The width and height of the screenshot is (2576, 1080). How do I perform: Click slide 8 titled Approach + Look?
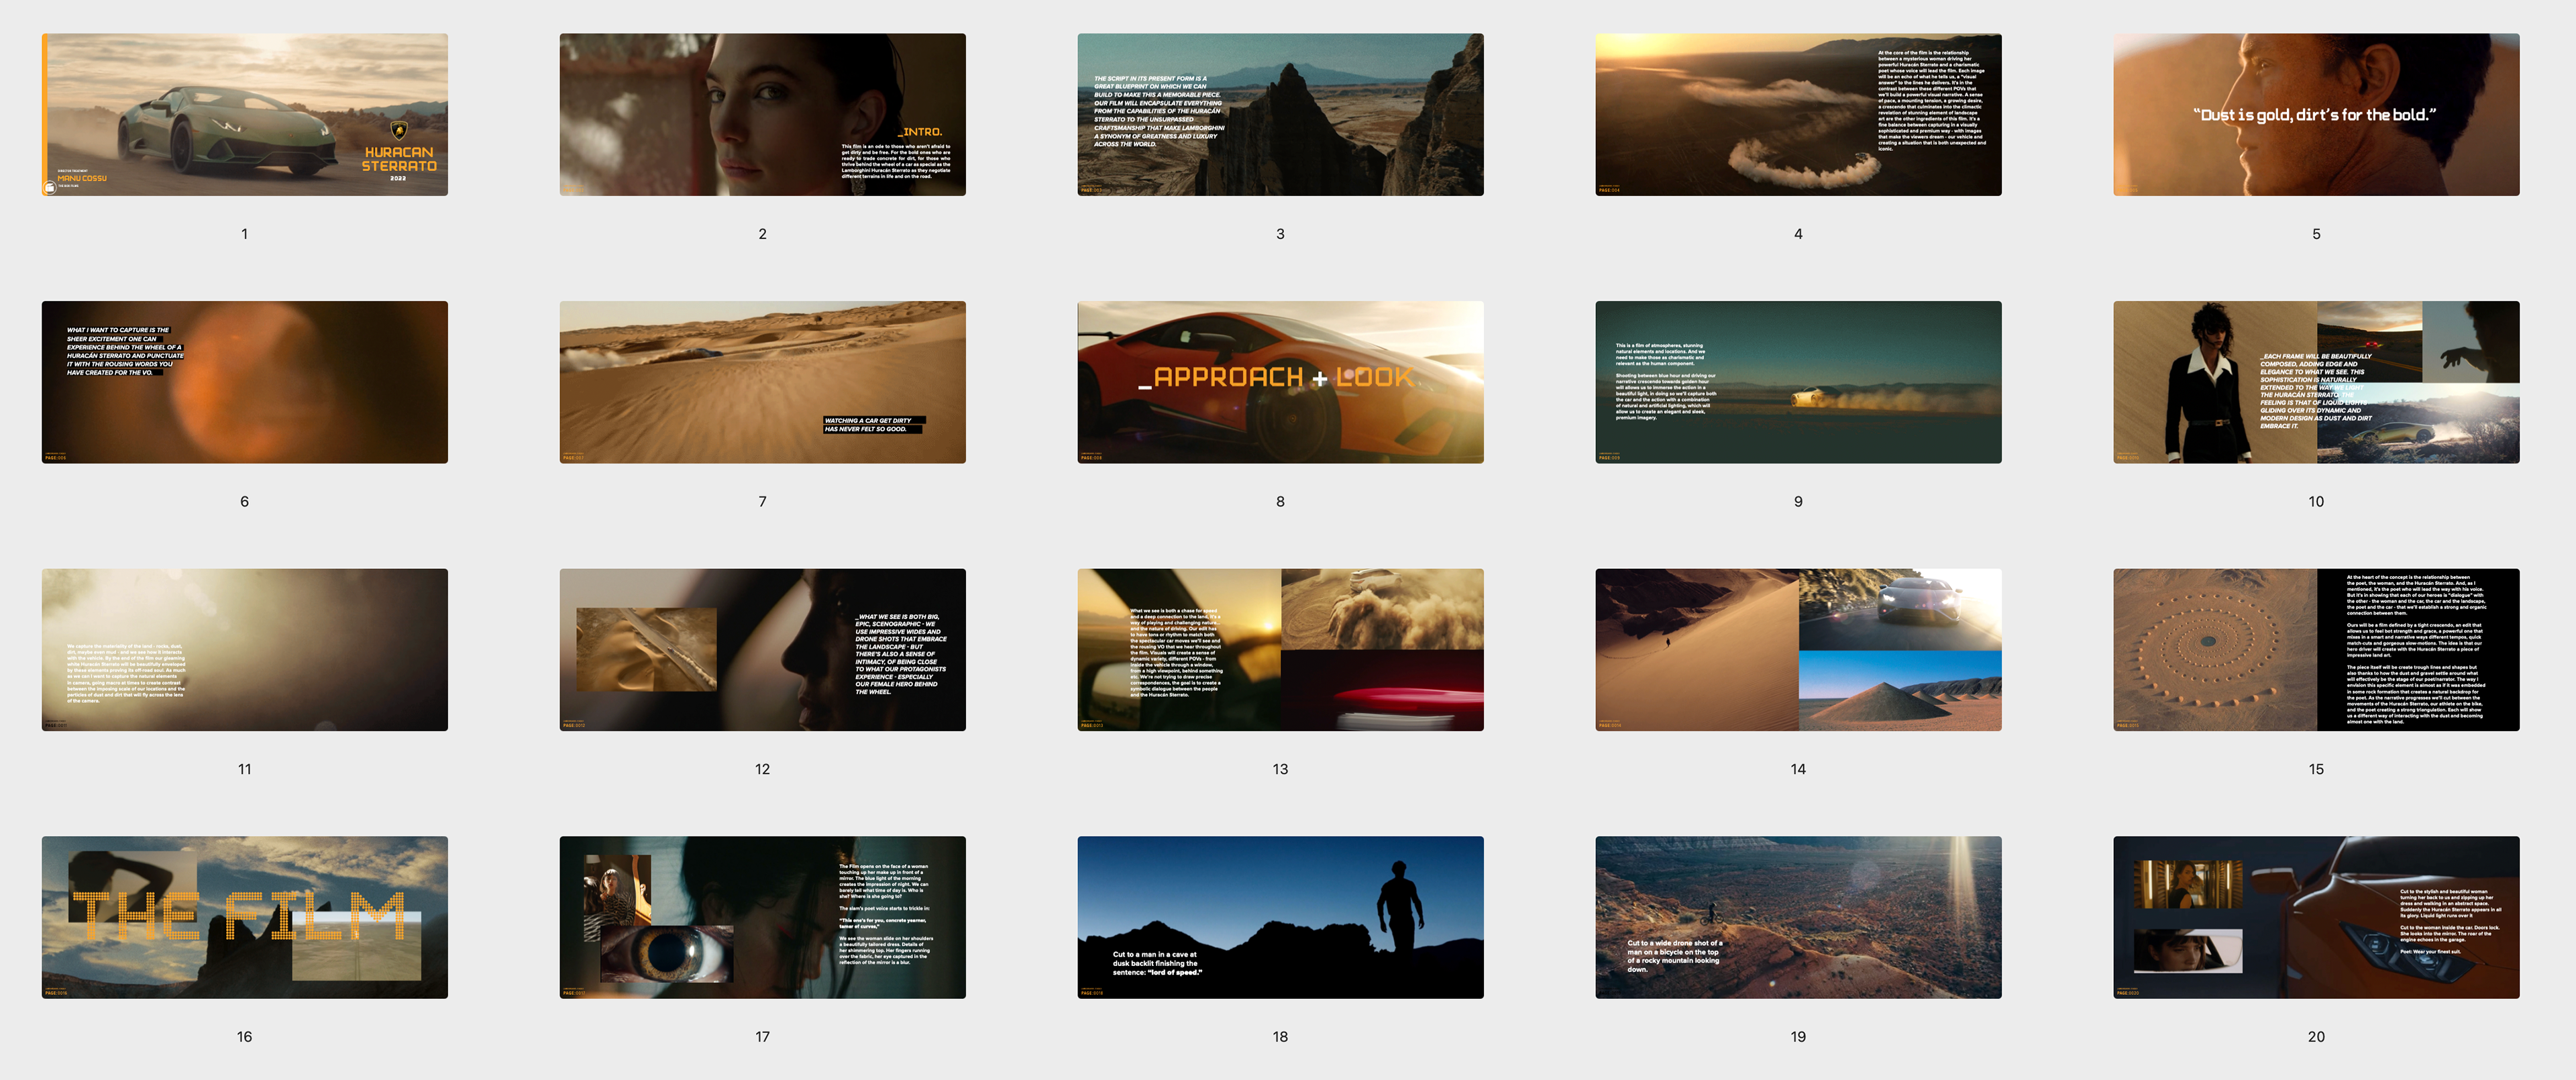coord(1280,382)
